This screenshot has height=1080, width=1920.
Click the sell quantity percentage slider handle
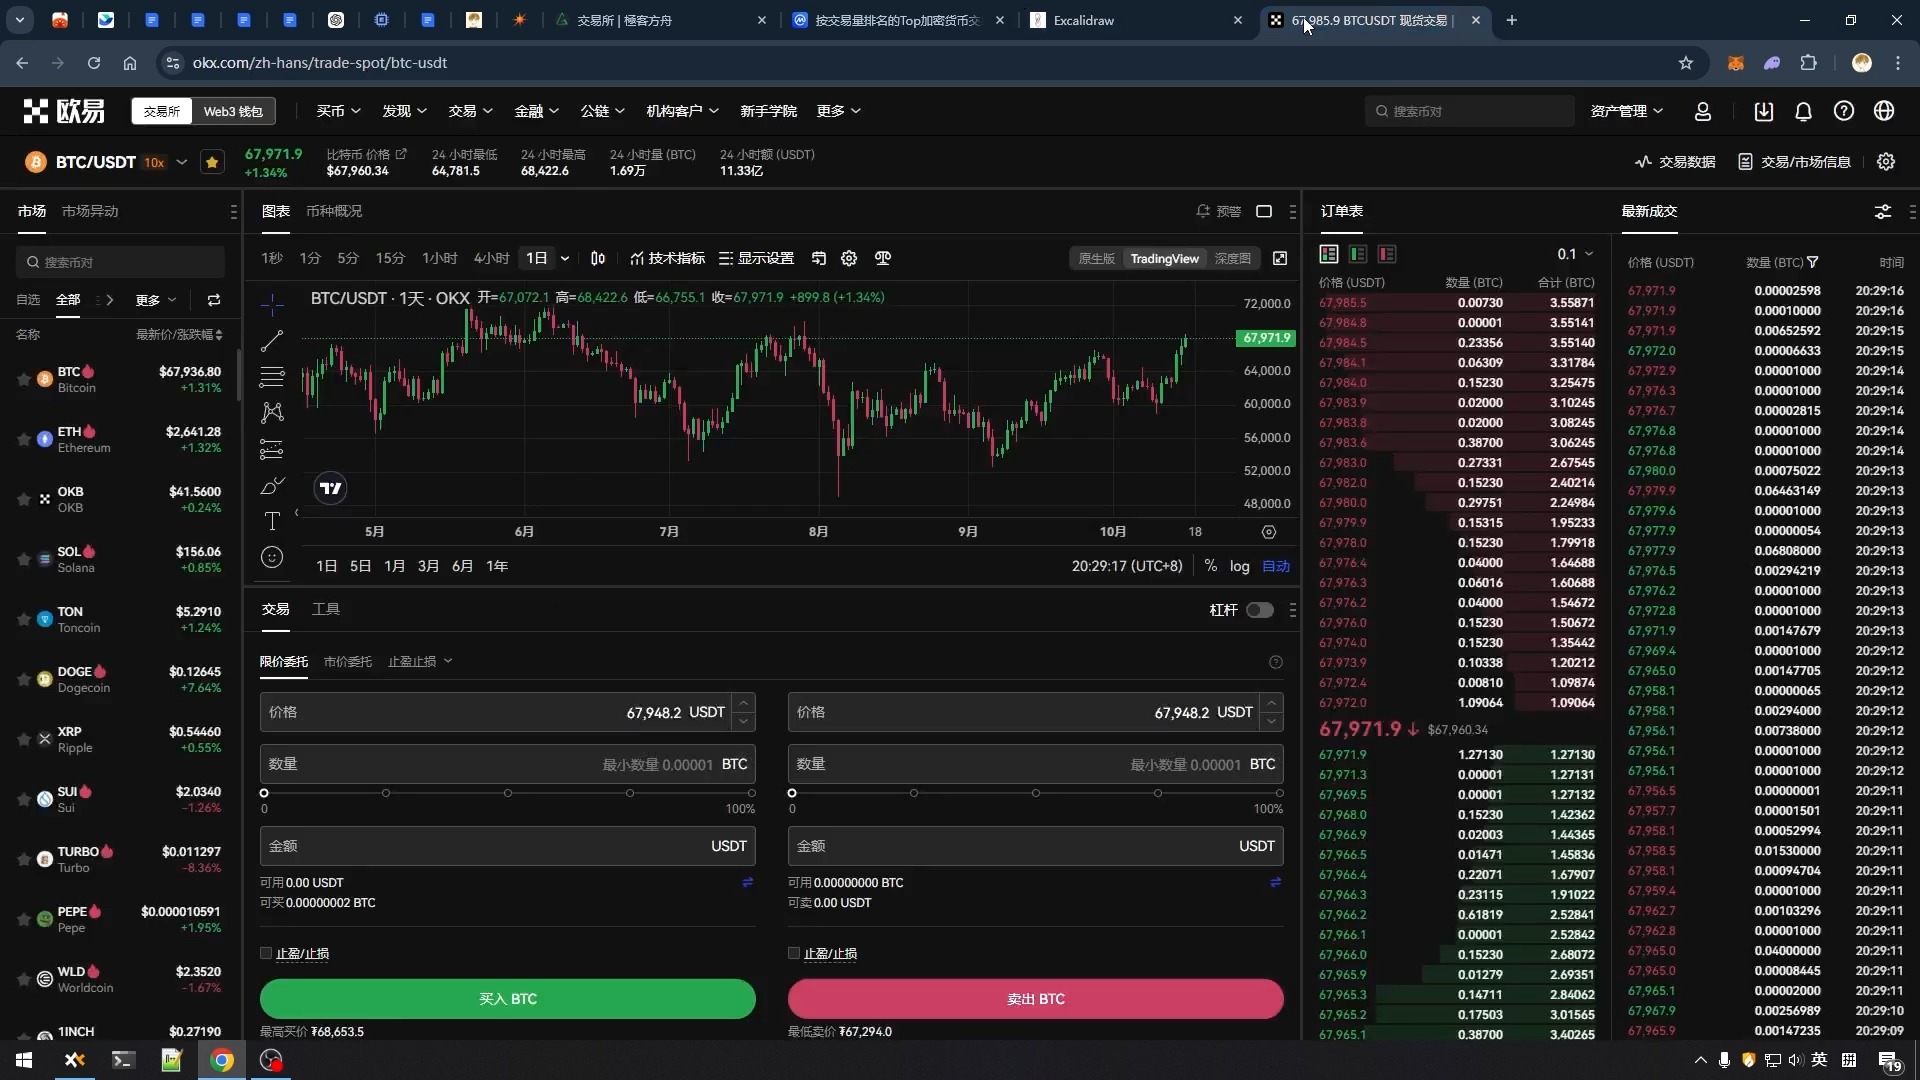point(792,793)
